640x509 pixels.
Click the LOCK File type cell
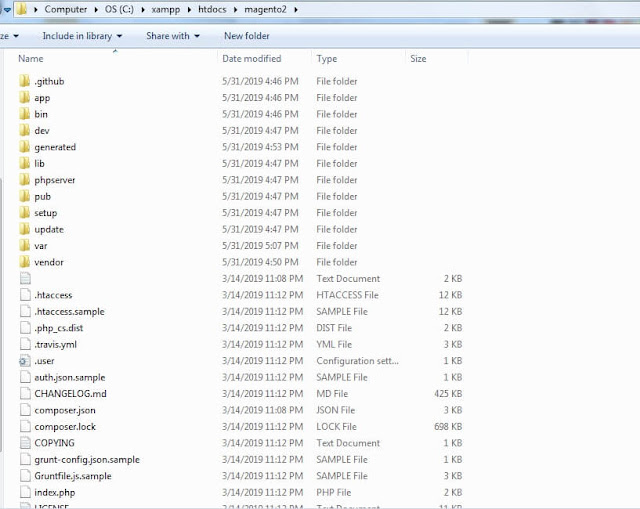[336, 426]
